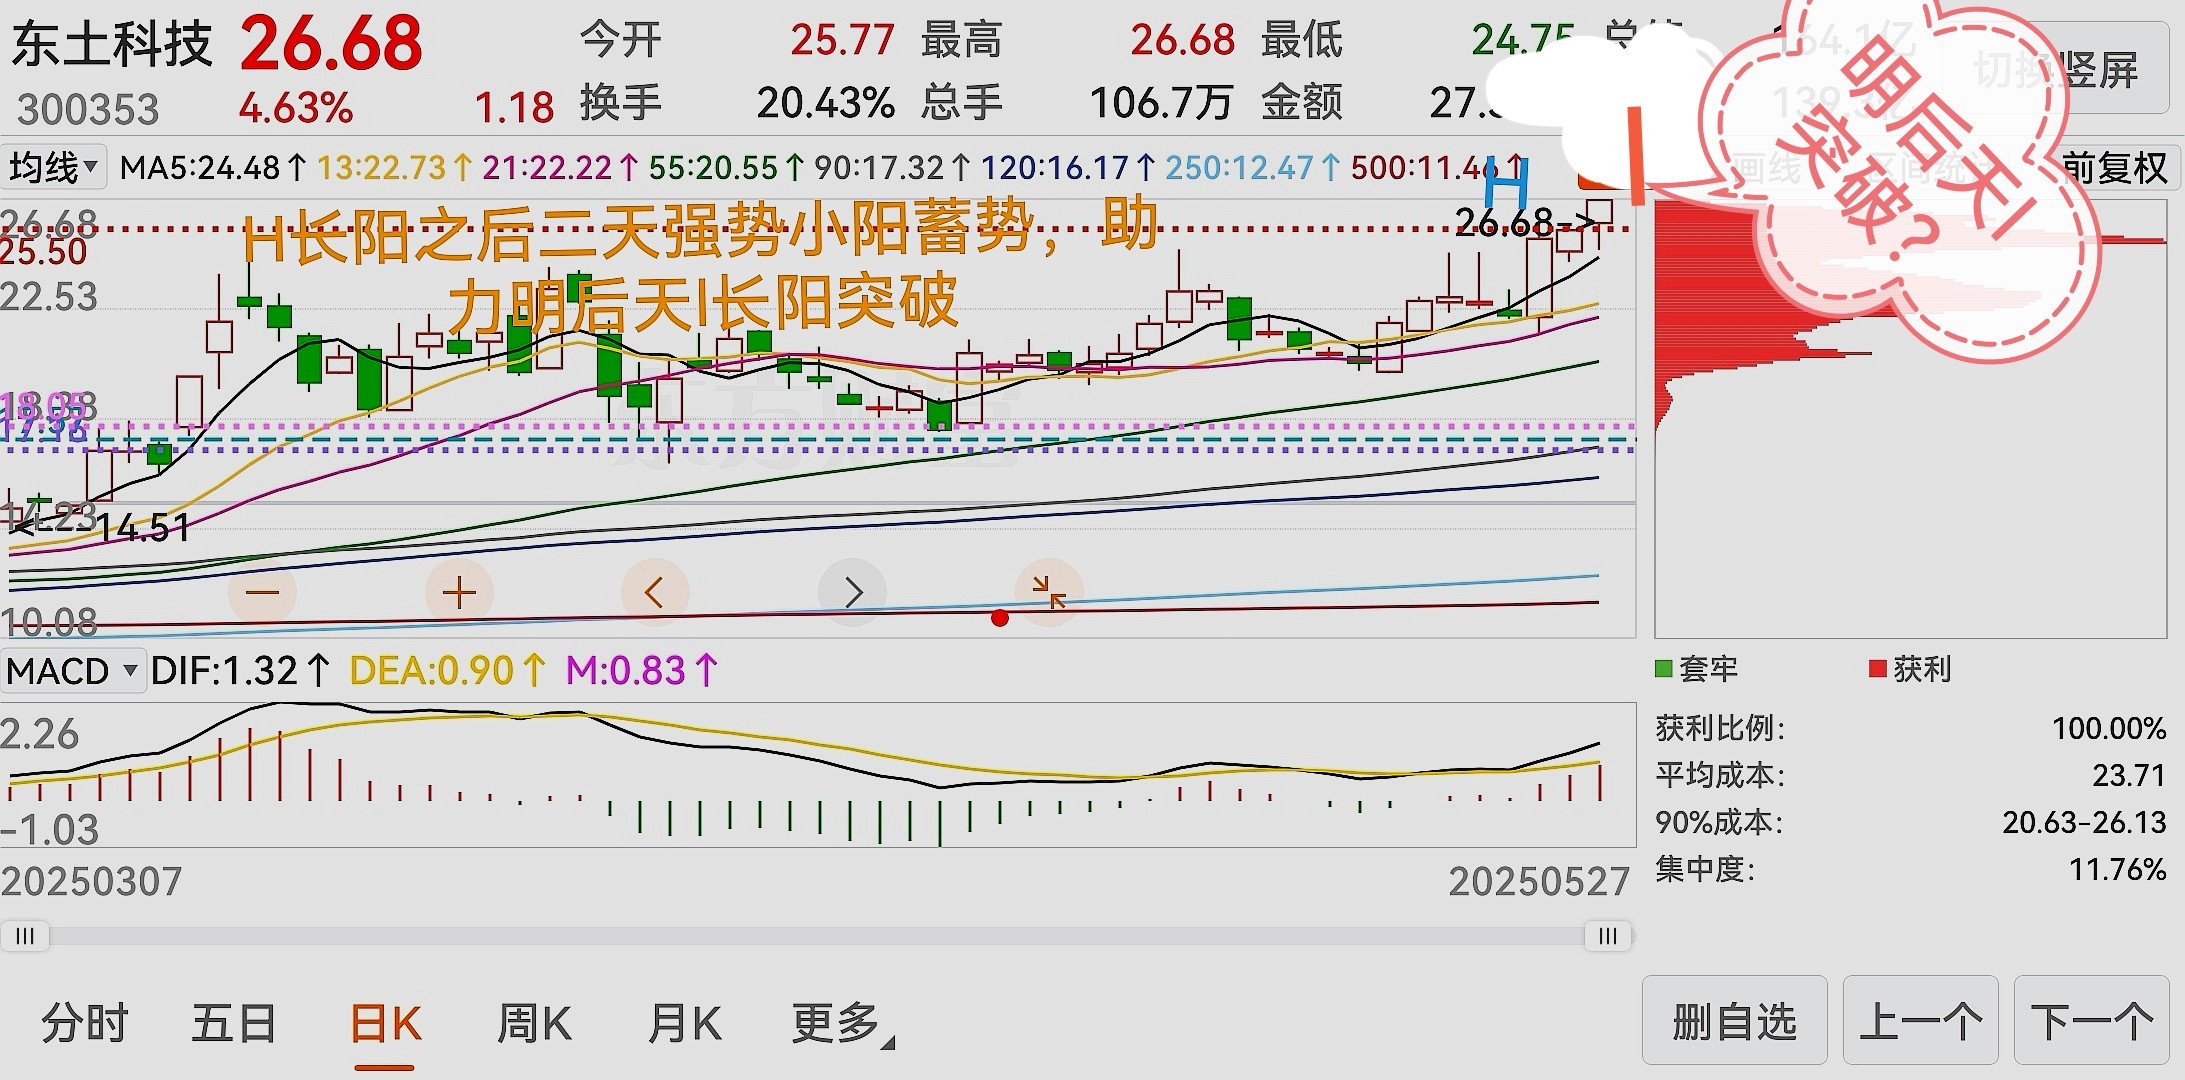Click the 总手 value 106.7万
Screen dimensions: 2185x1080
1160,102
